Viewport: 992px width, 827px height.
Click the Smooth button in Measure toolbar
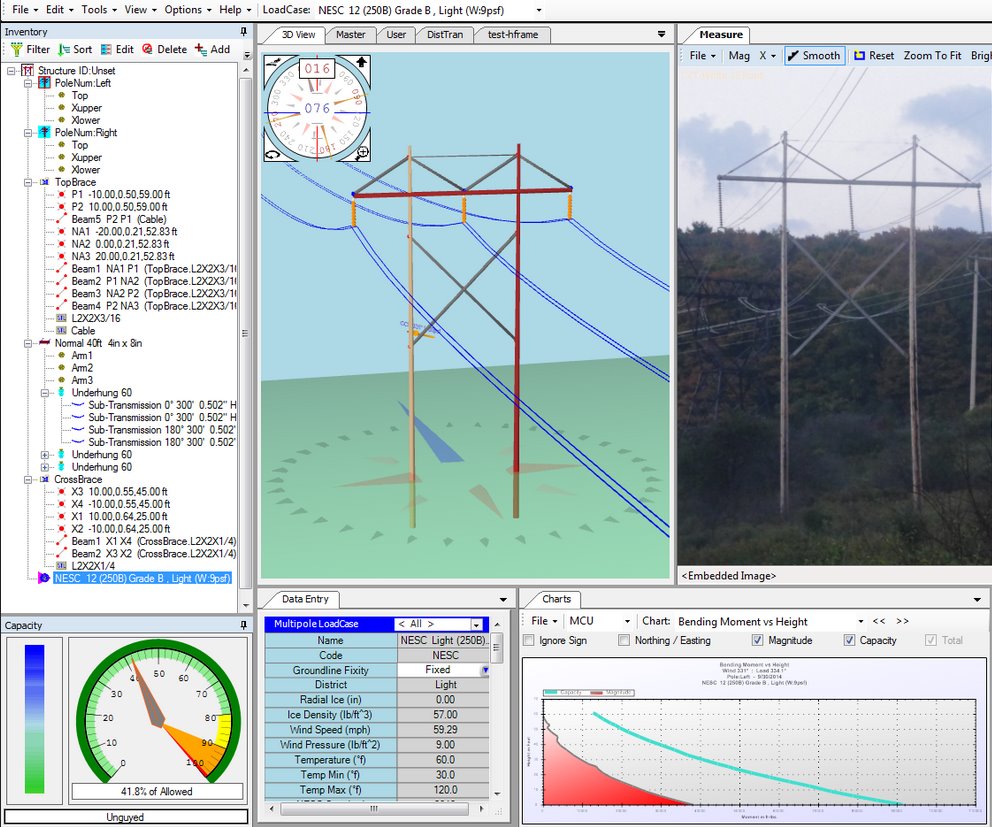813,56
